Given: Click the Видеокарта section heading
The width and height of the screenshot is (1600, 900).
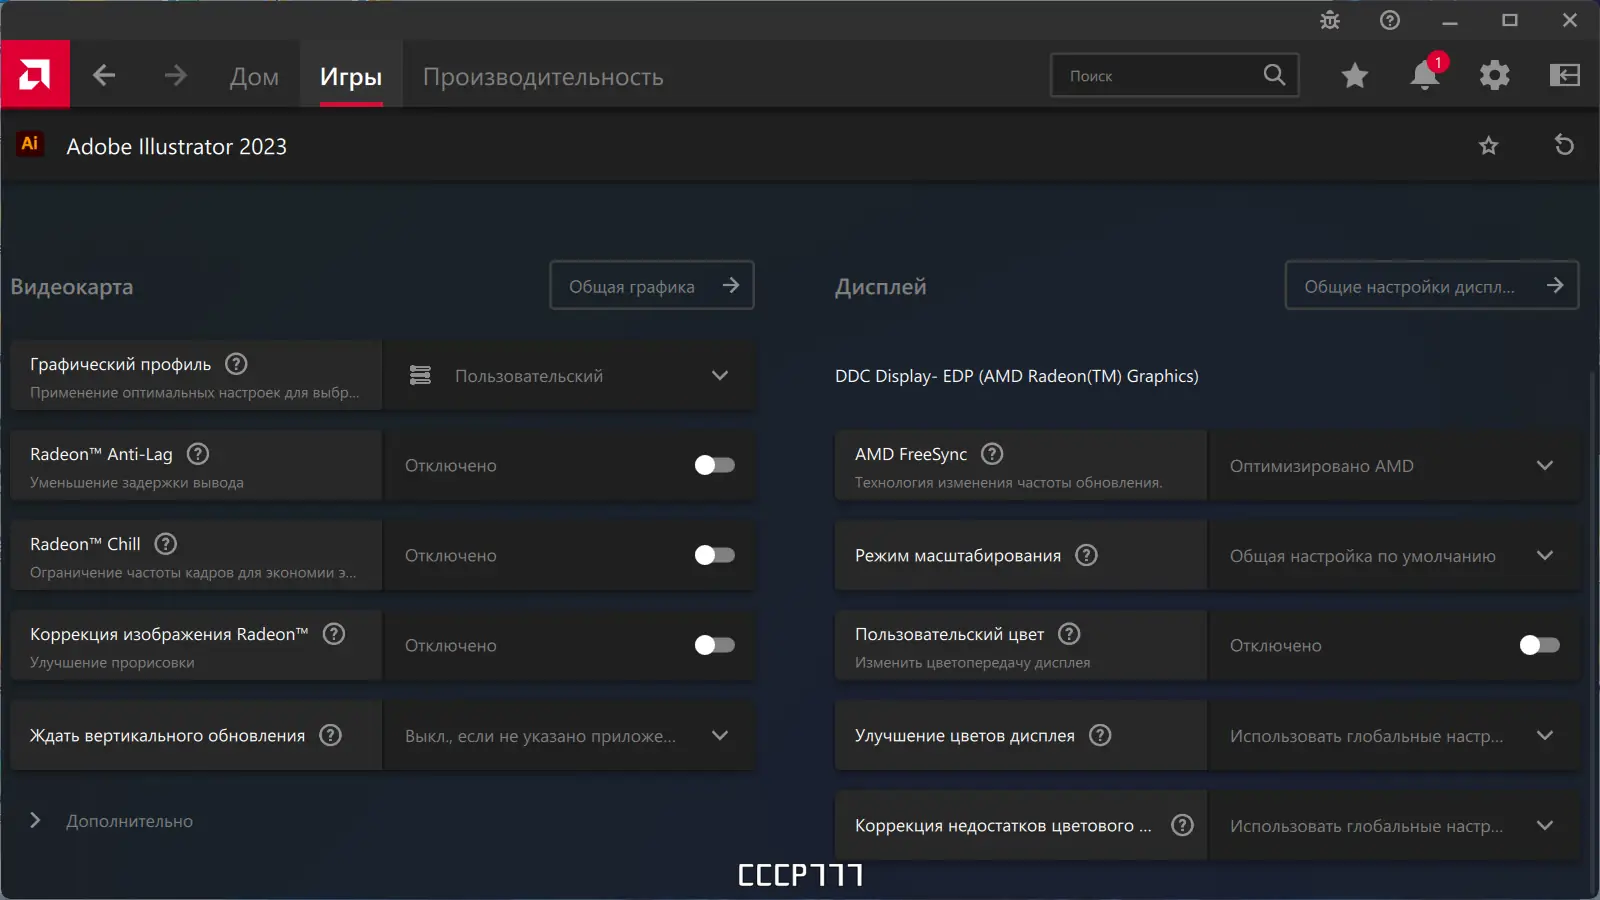Looking at the screenshot, I should 72,287.
